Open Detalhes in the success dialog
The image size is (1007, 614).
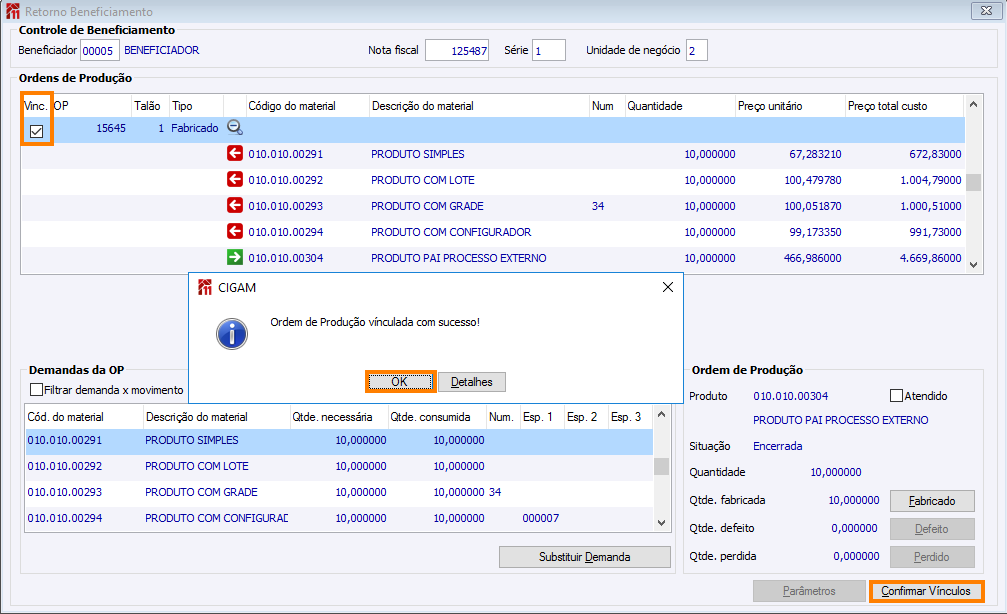point(472,382)
